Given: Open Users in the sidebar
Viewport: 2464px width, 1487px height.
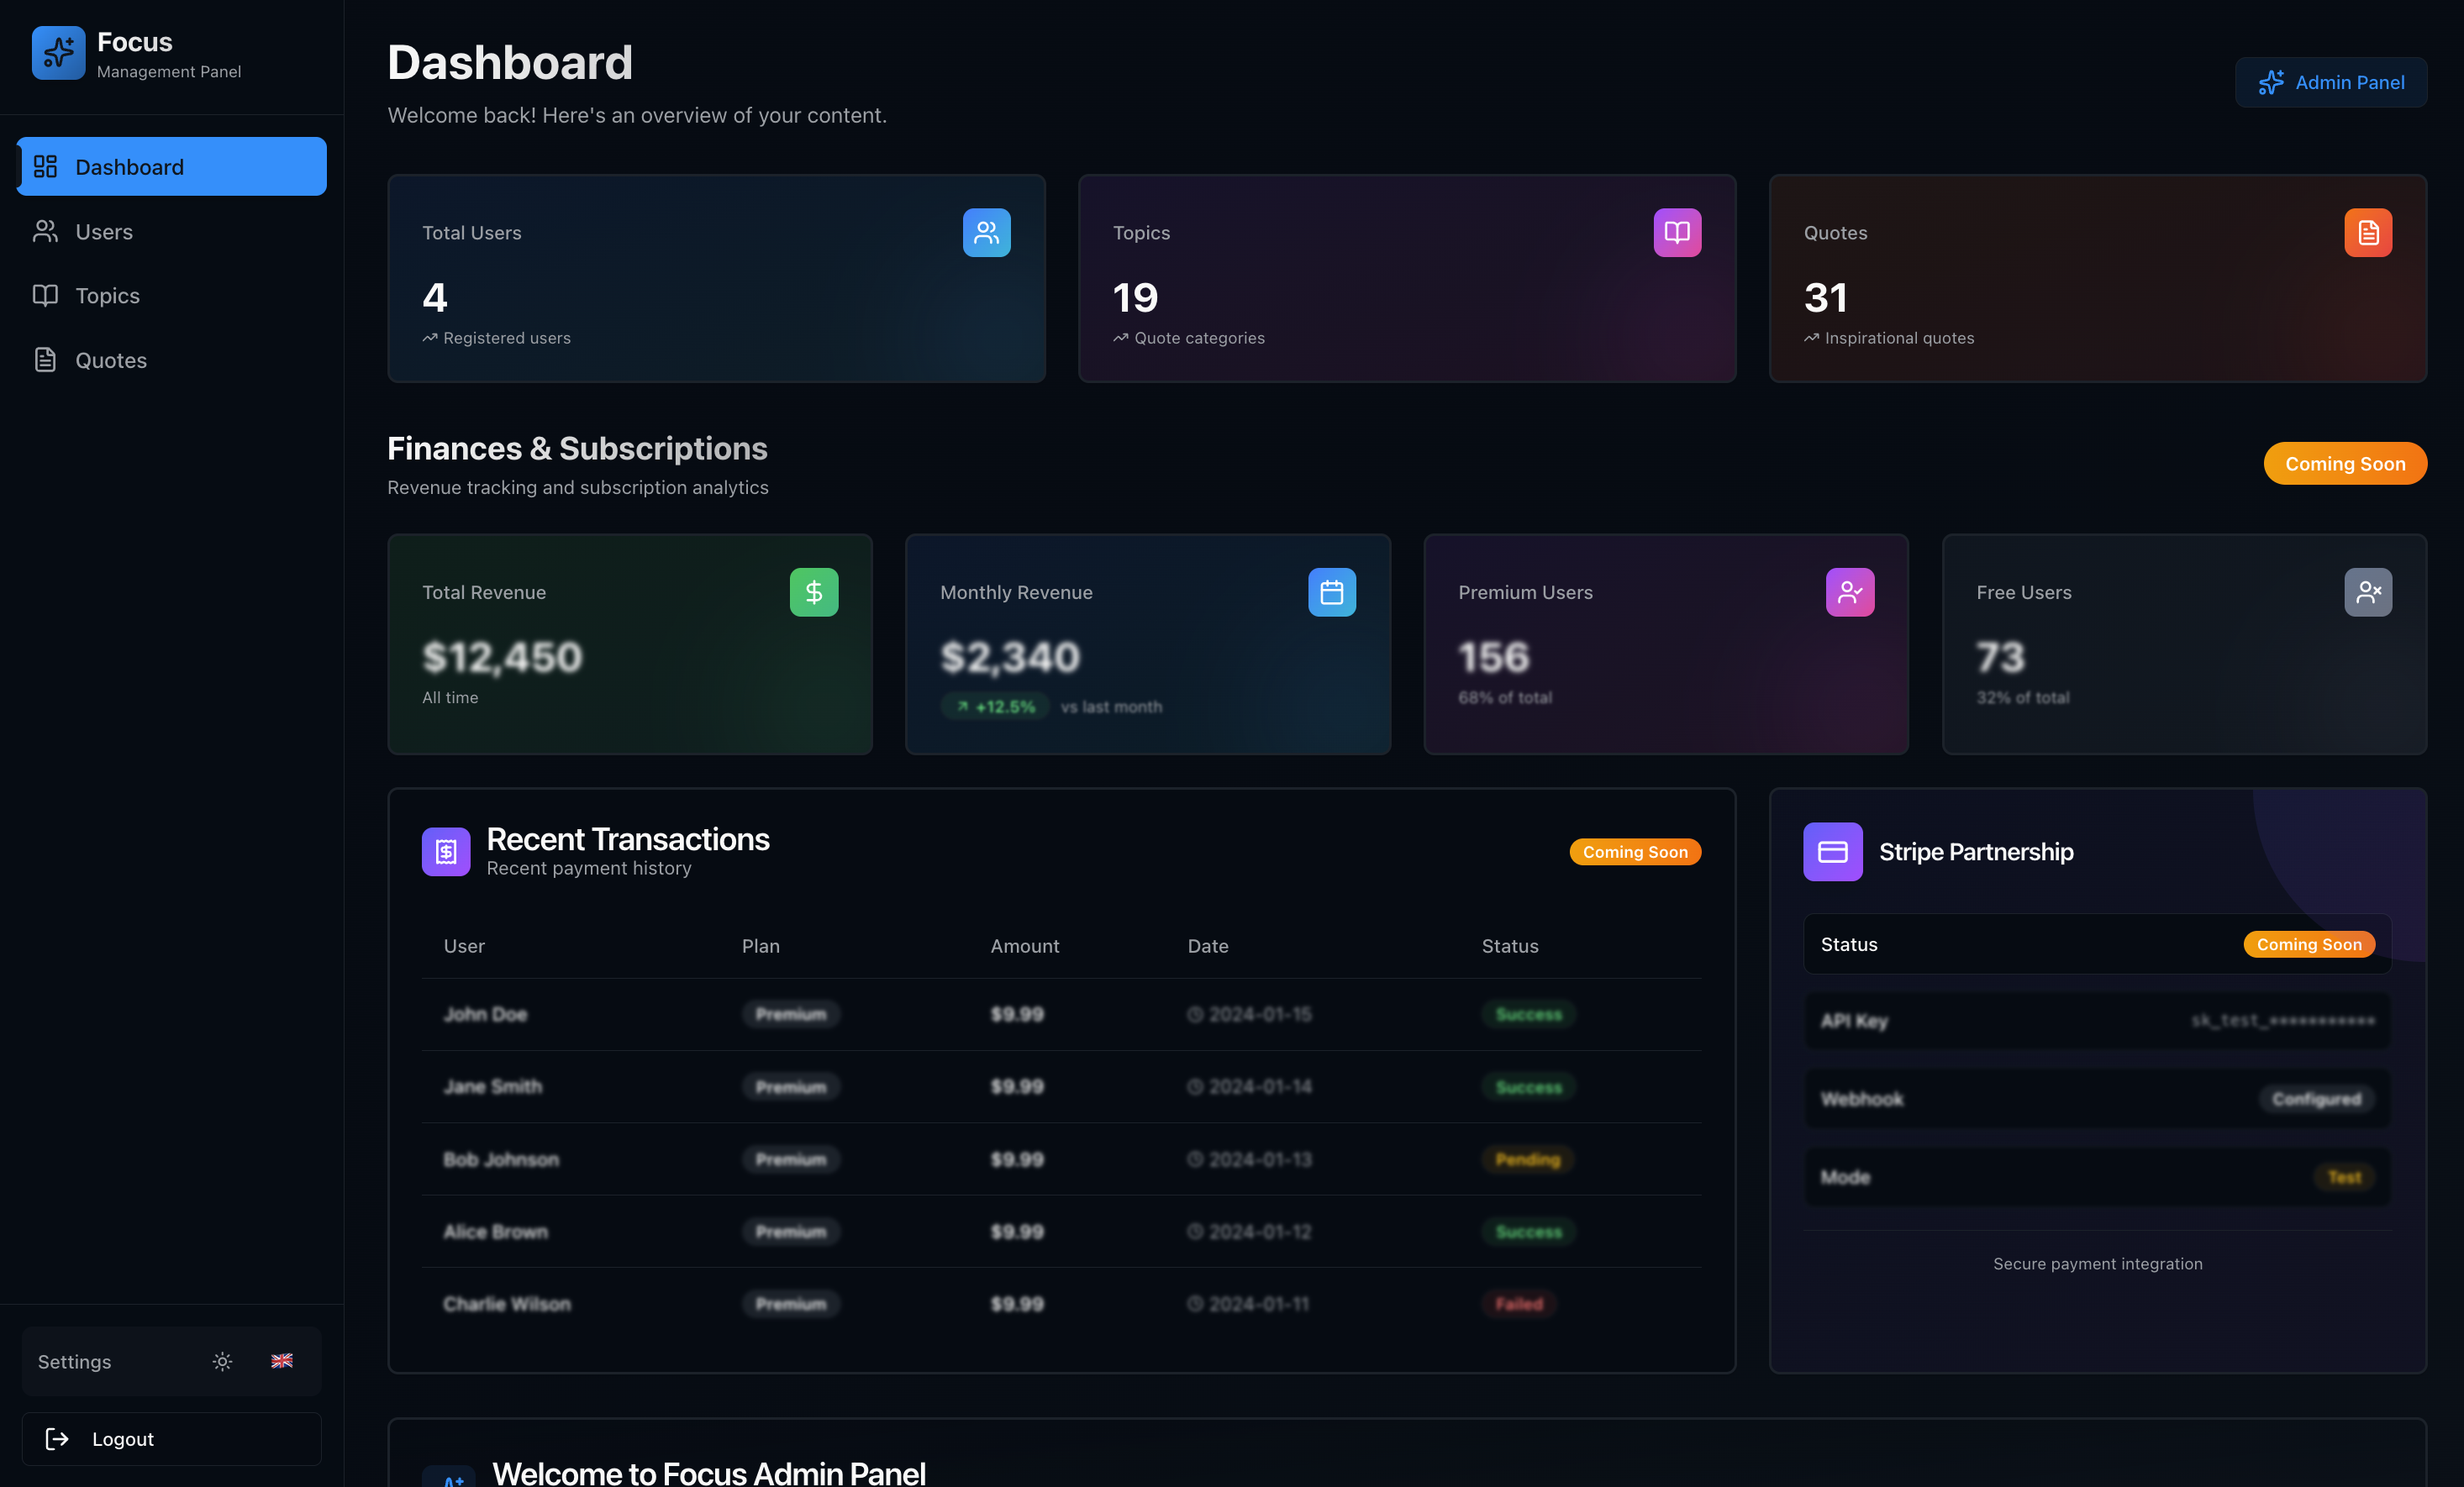Looking at the screenshot, I should 104,231.
